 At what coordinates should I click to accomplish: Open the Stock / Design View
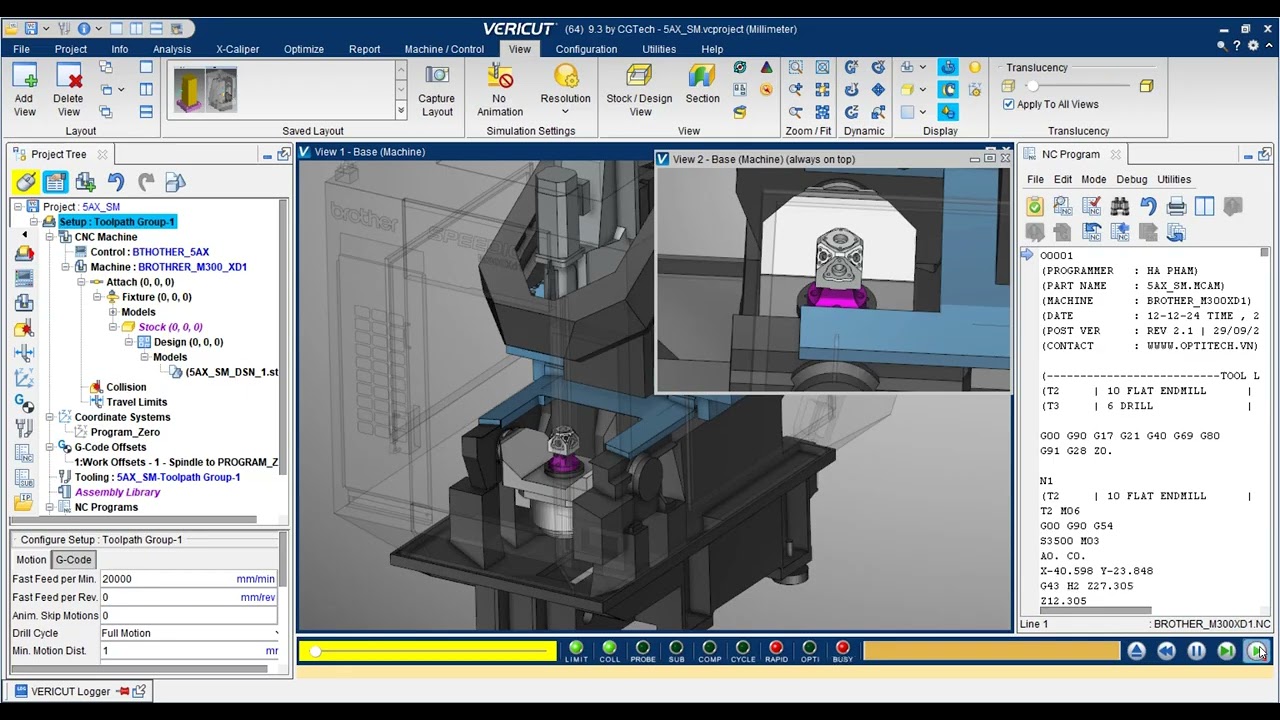tap(639, 90)
